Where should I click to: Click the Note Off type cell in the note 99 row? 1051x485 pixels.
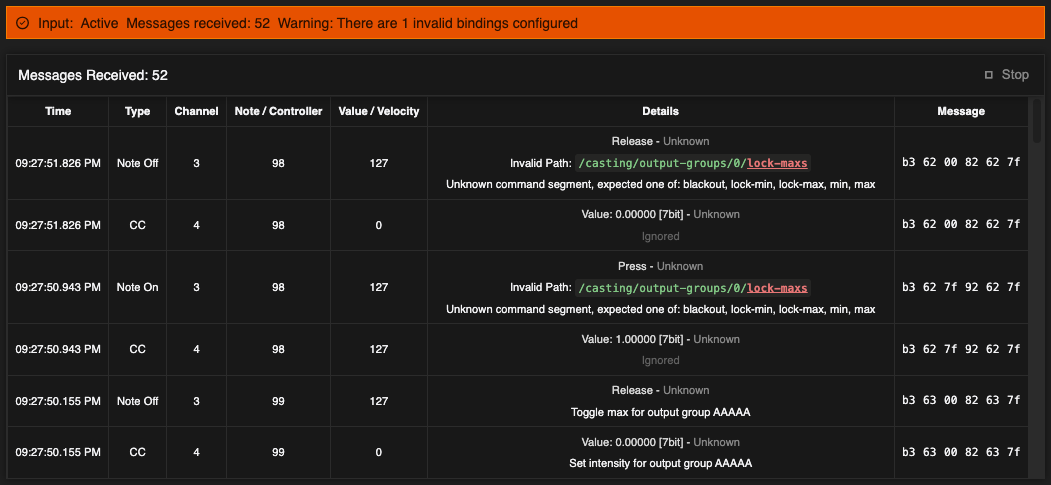(137, 401)
